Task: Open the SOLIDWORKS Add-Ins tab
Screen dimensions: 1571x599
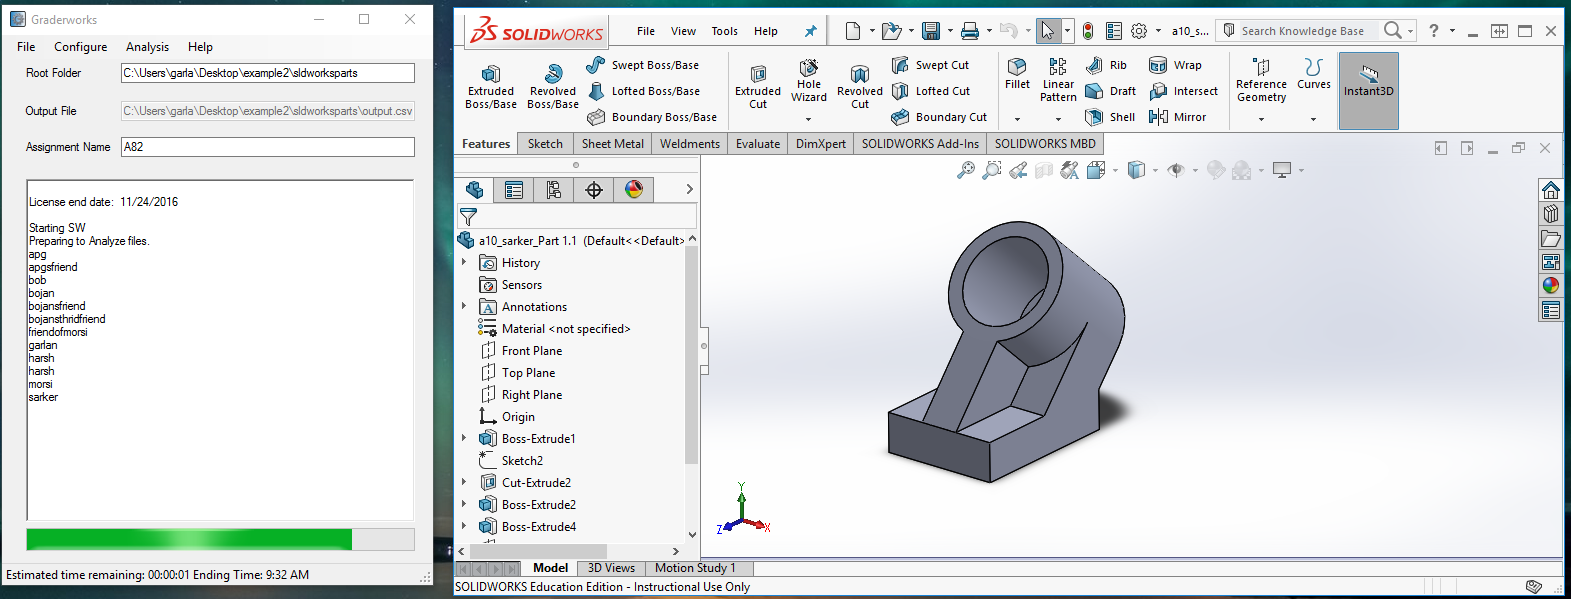Action: [x=920, y=144]
